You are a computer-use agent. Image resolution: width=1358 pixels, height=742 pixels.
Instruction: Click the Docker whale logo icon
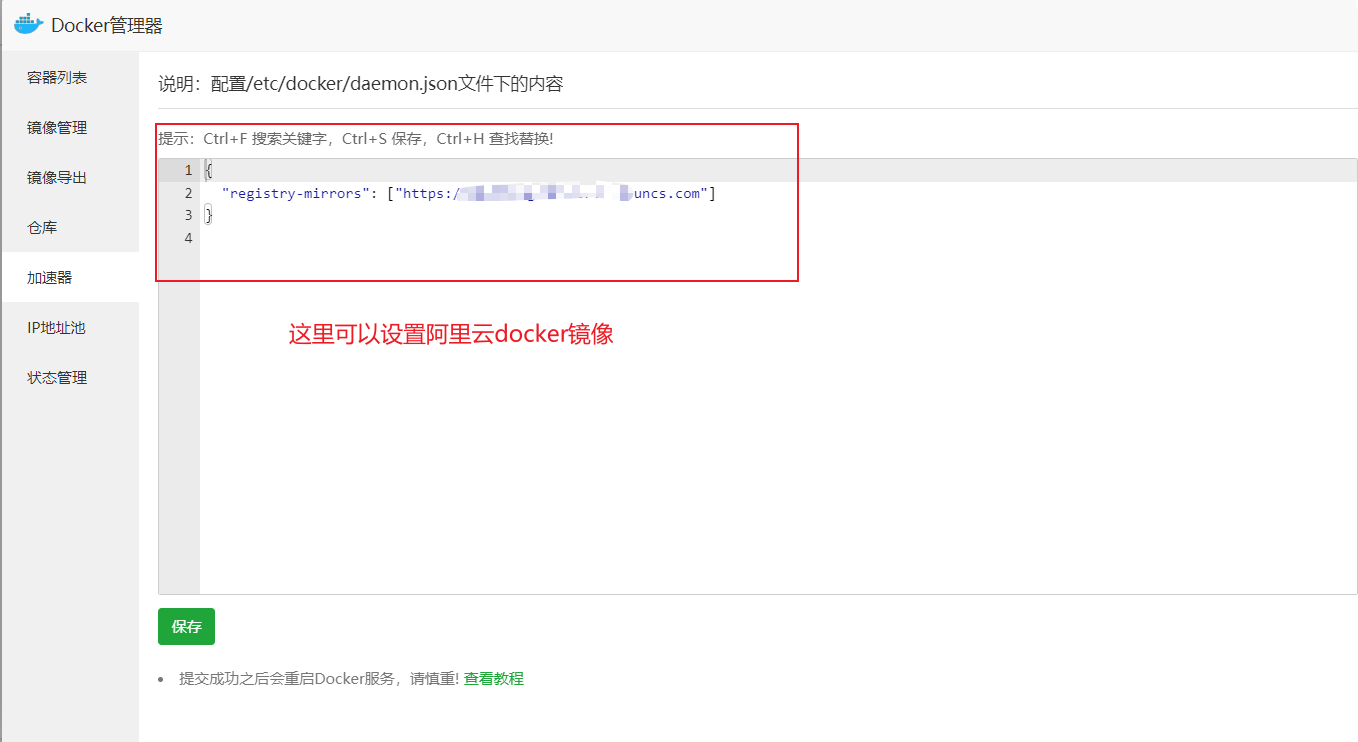29,24
